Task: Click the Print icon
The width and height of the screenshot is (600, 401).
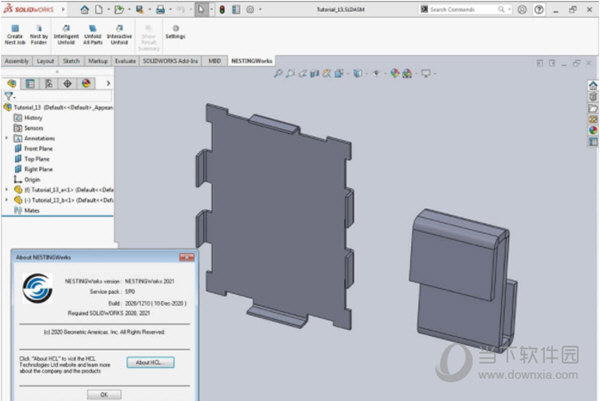Action: pos(160,10)
